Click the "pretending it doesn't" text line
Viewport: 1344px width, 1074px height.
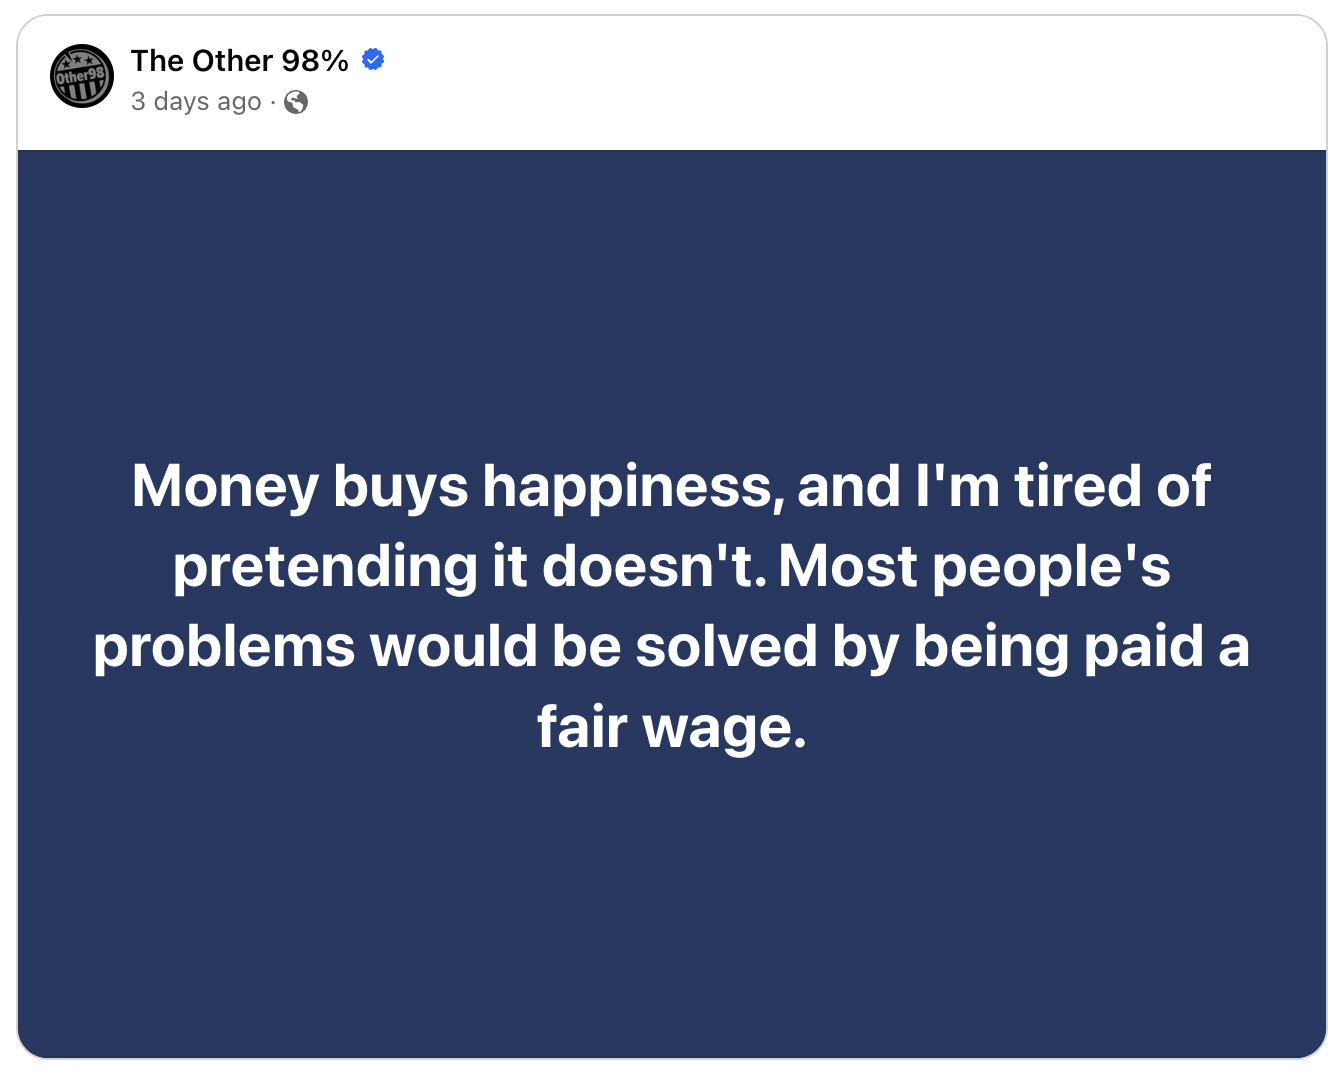(x=671, y=566)
